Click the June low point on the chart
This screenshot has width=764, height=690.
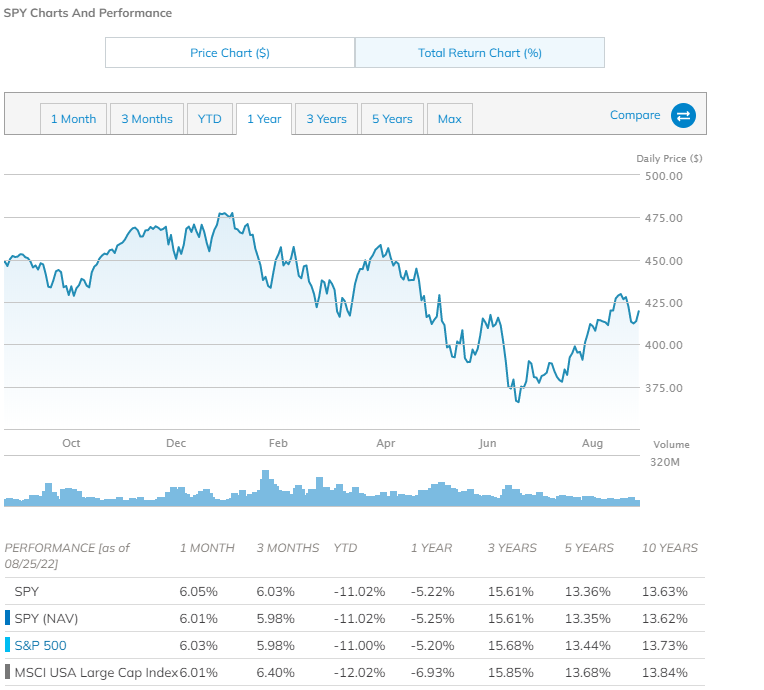tap(517, 400)
